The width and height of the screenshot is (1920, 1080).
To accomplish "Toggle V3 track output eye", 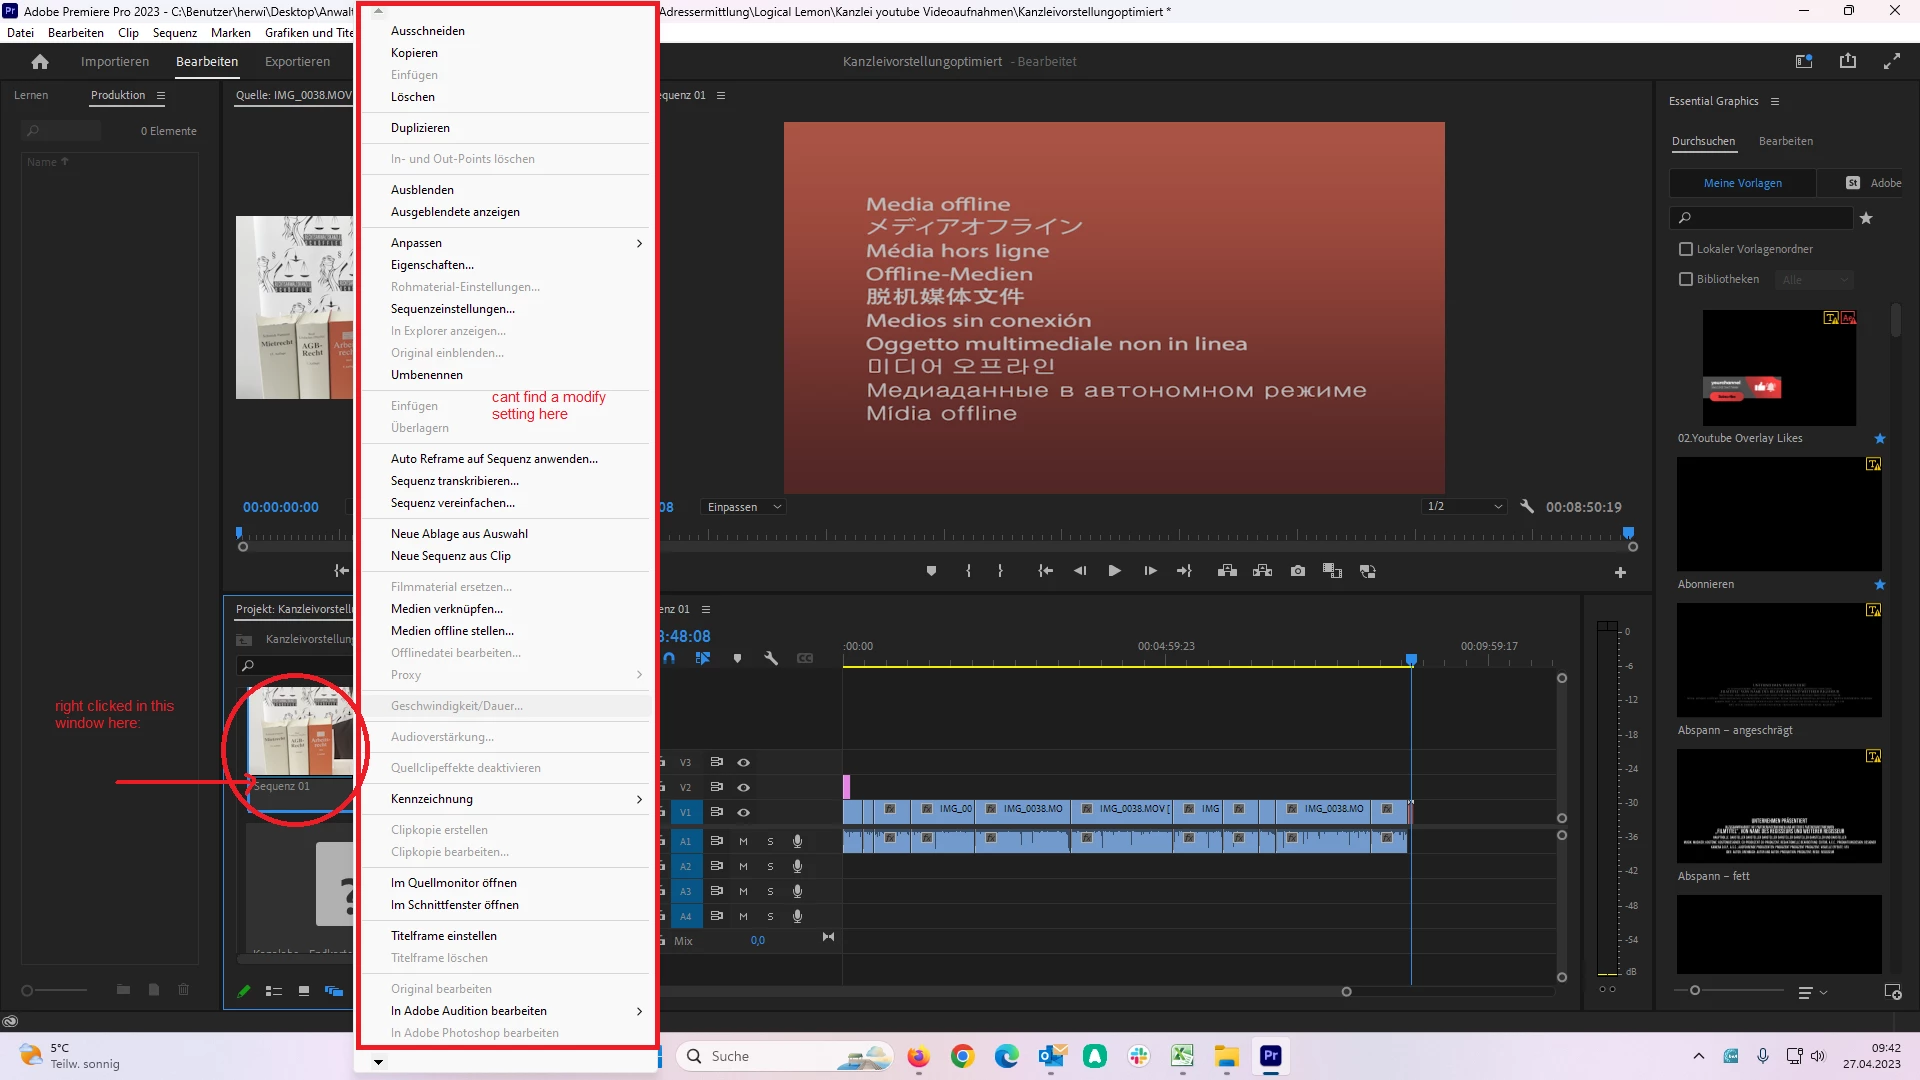I will point(743,762).
